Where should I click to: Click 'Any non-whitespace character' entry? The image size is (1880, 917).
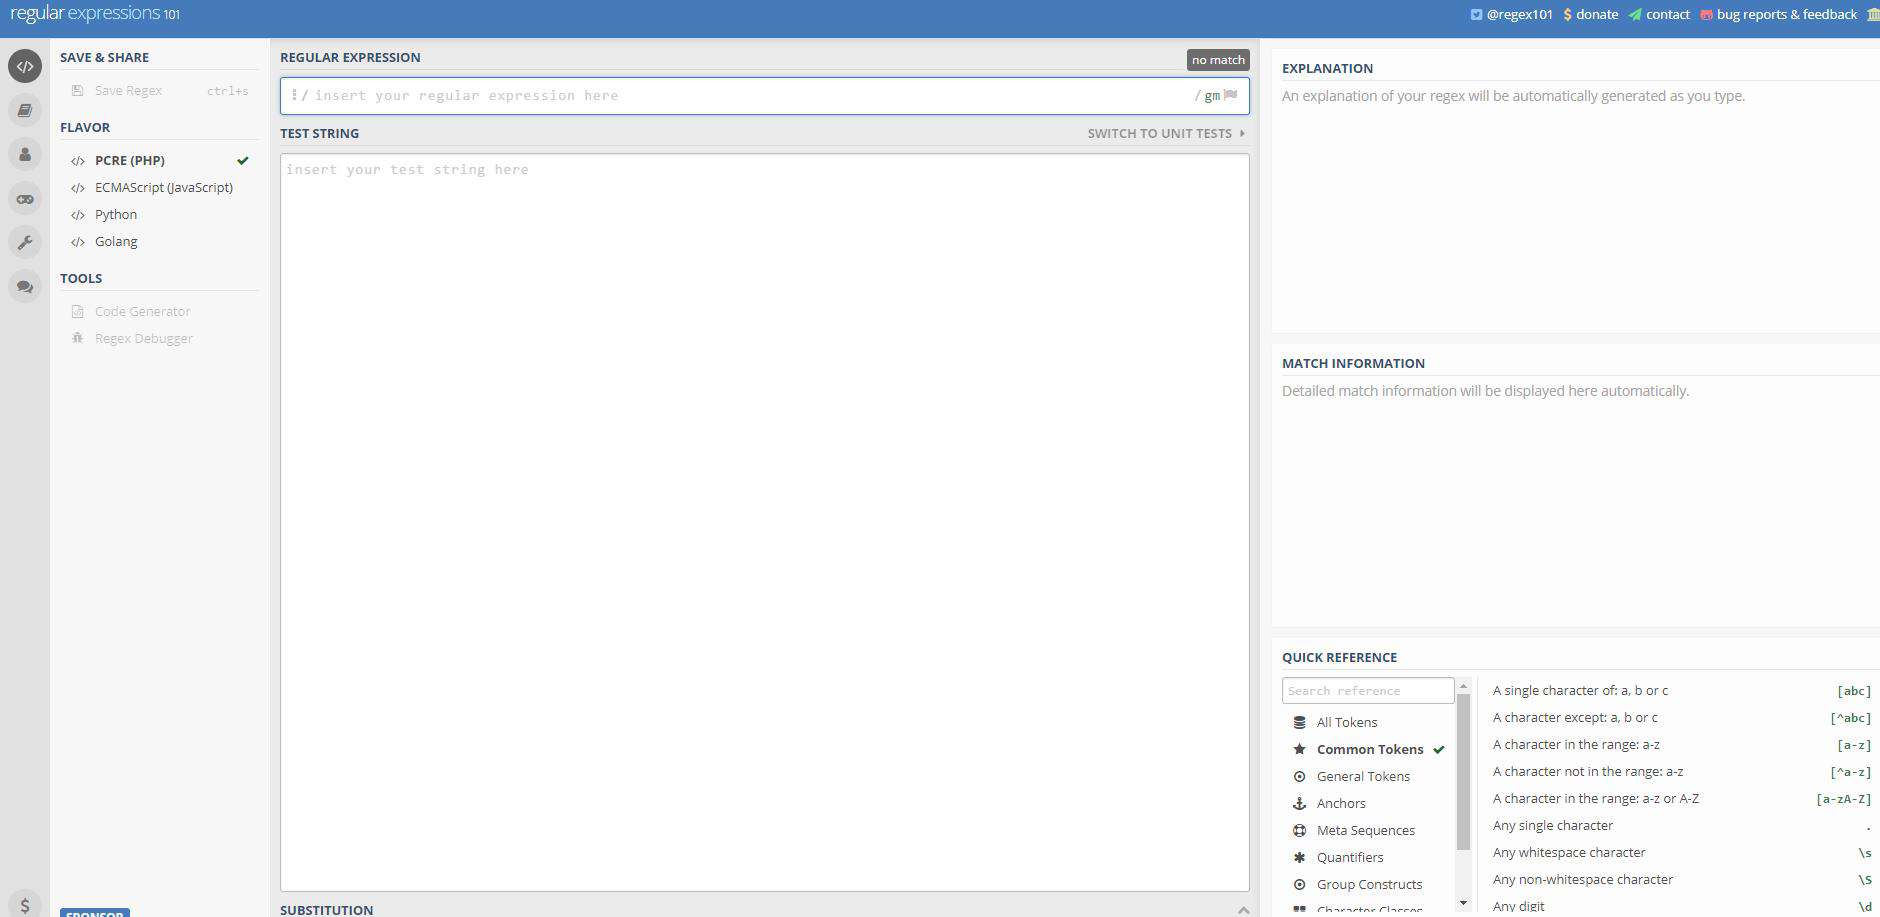coord(1681,879)
